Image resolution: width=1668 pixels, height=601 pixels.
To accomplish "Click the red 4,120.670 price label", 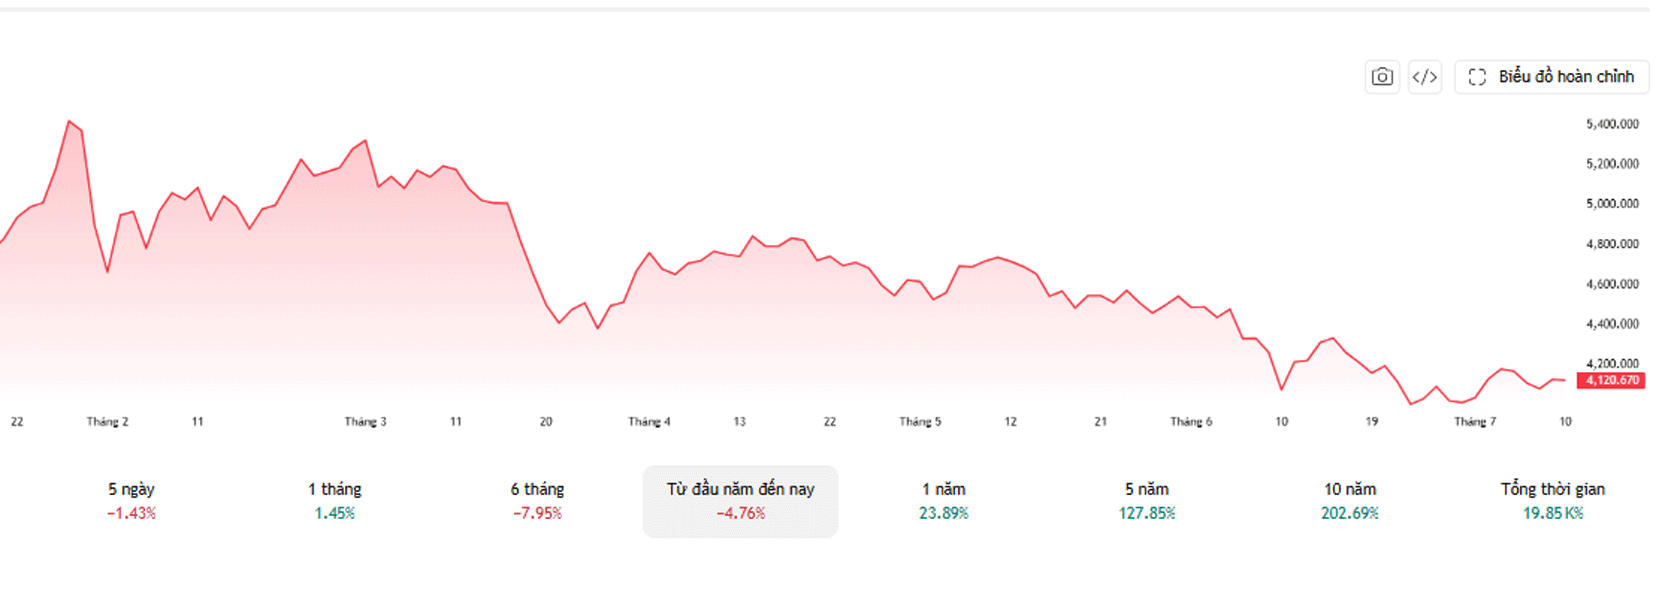I will (1611, 380).
